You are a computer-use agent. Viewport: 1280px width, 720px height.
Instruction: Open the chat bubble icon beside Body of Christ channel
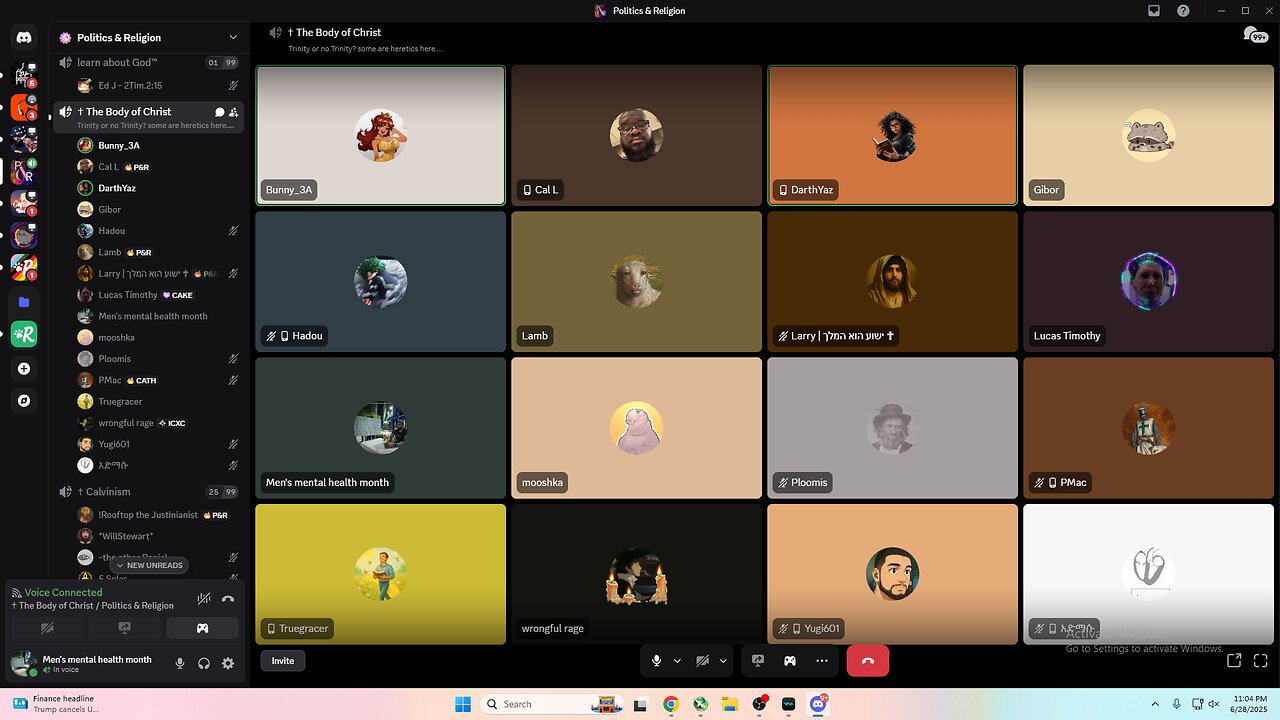(x=220, y=112)
